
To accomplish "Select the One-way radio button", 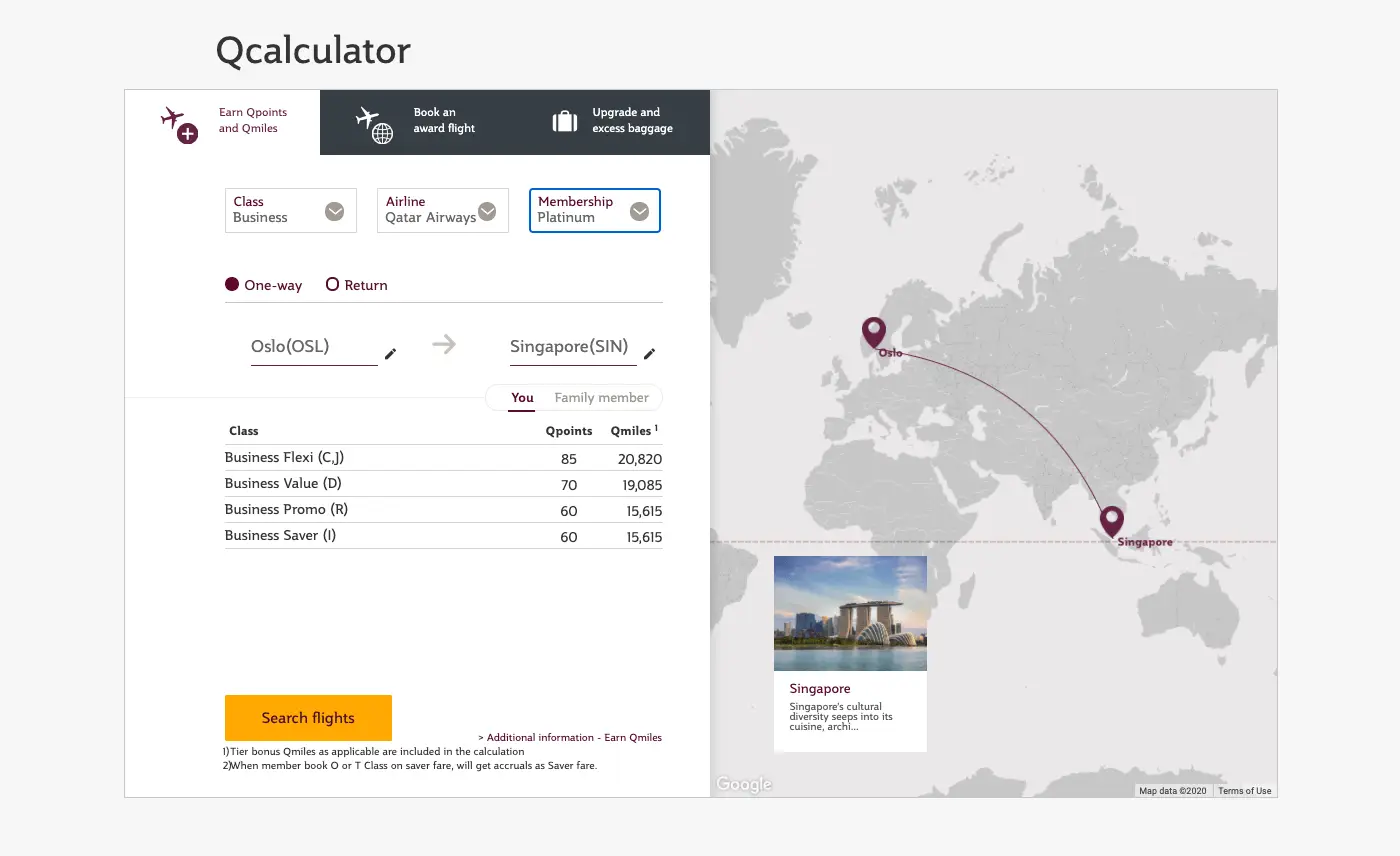I will [x=231, y=284].
